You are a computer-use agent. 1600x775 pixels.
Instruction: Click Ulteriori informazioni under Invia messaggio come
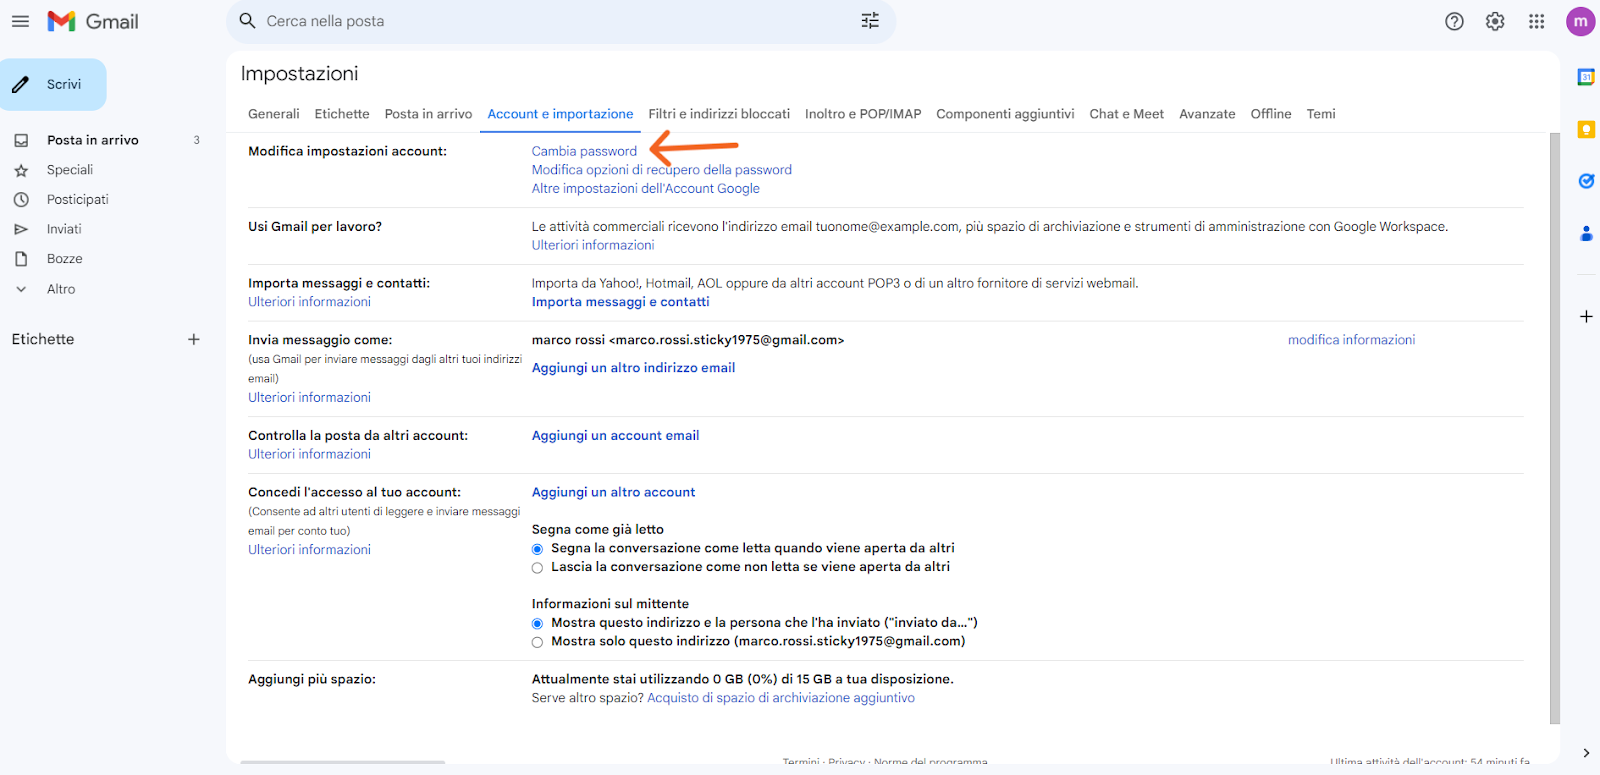point(309,397)
